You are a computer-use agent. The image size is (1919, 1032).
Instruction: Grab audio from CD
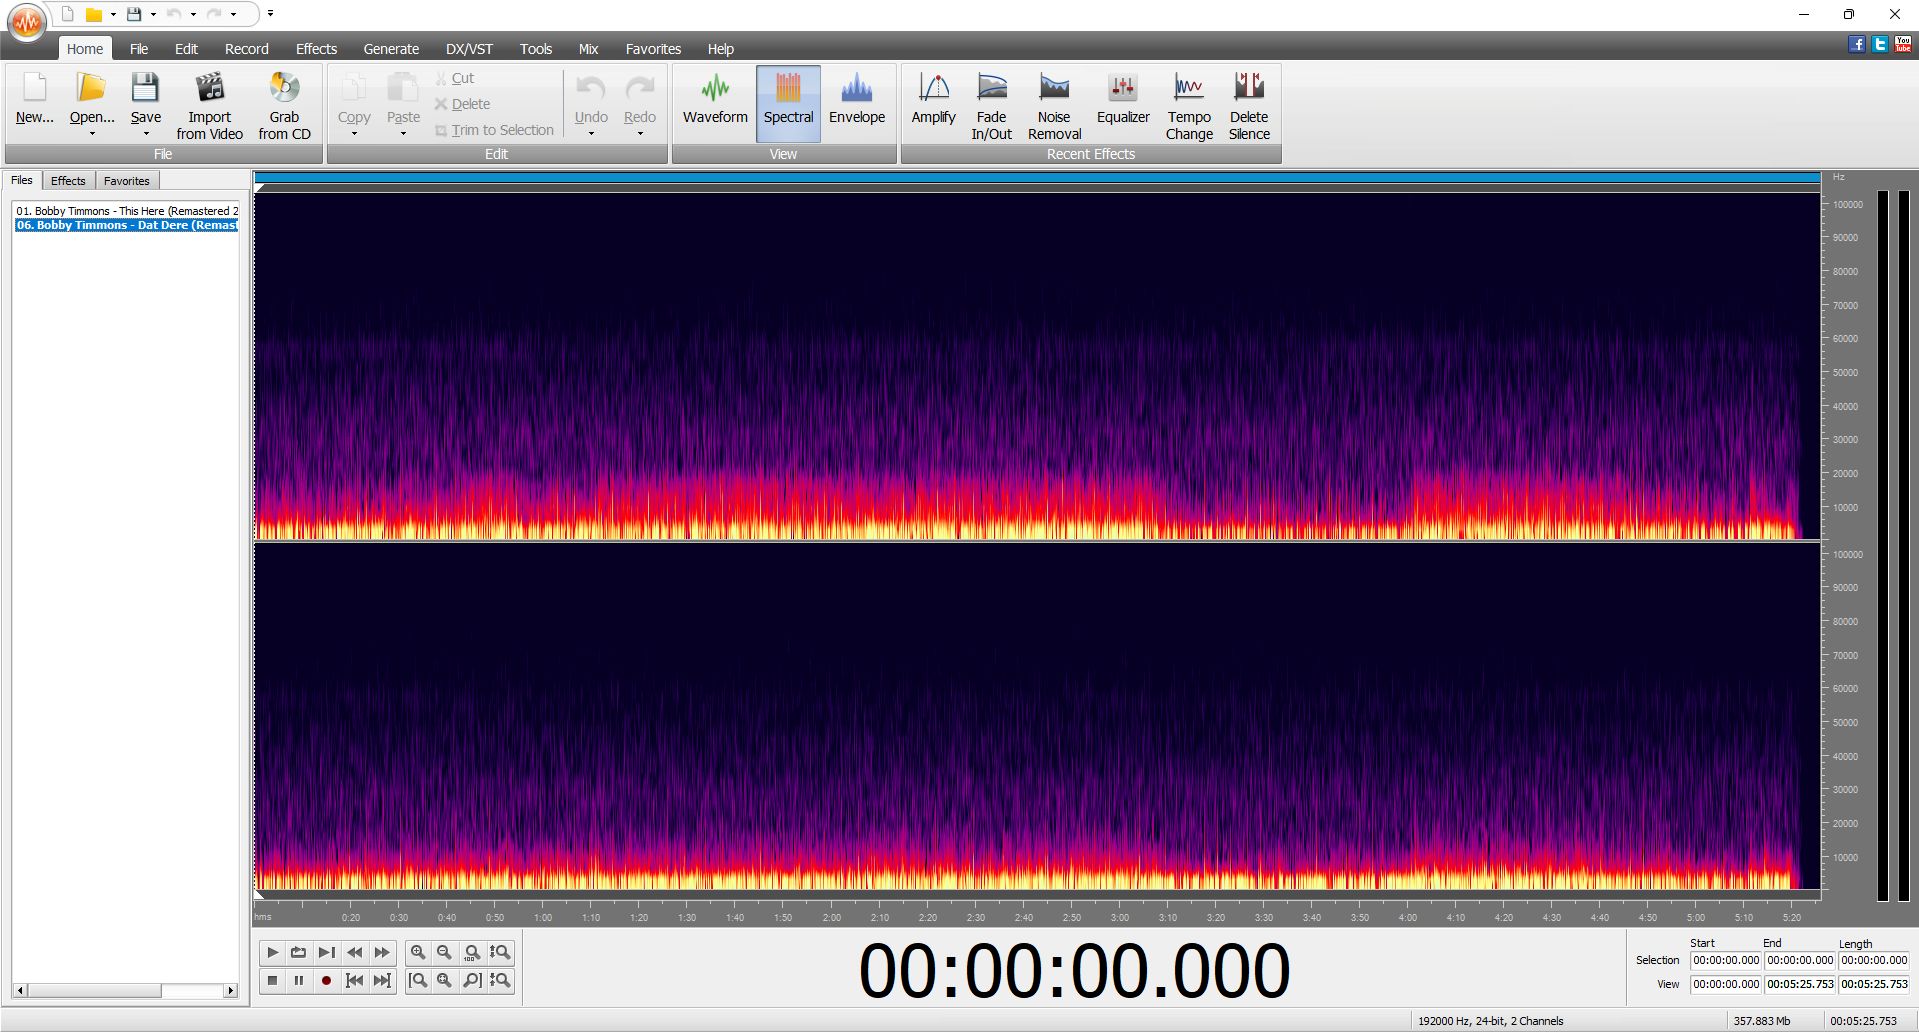(x=284, y=105)
